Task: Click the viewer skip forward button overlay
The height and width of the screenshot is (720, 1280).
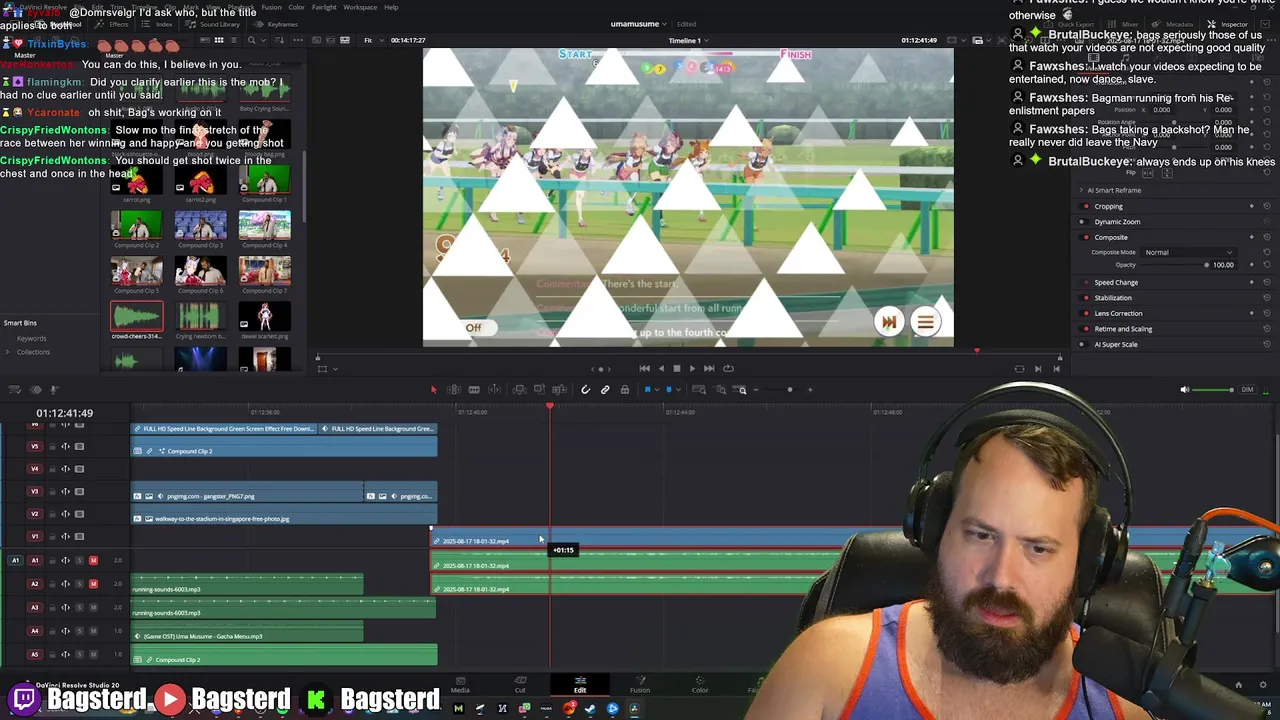Action: tap(888, 322)
